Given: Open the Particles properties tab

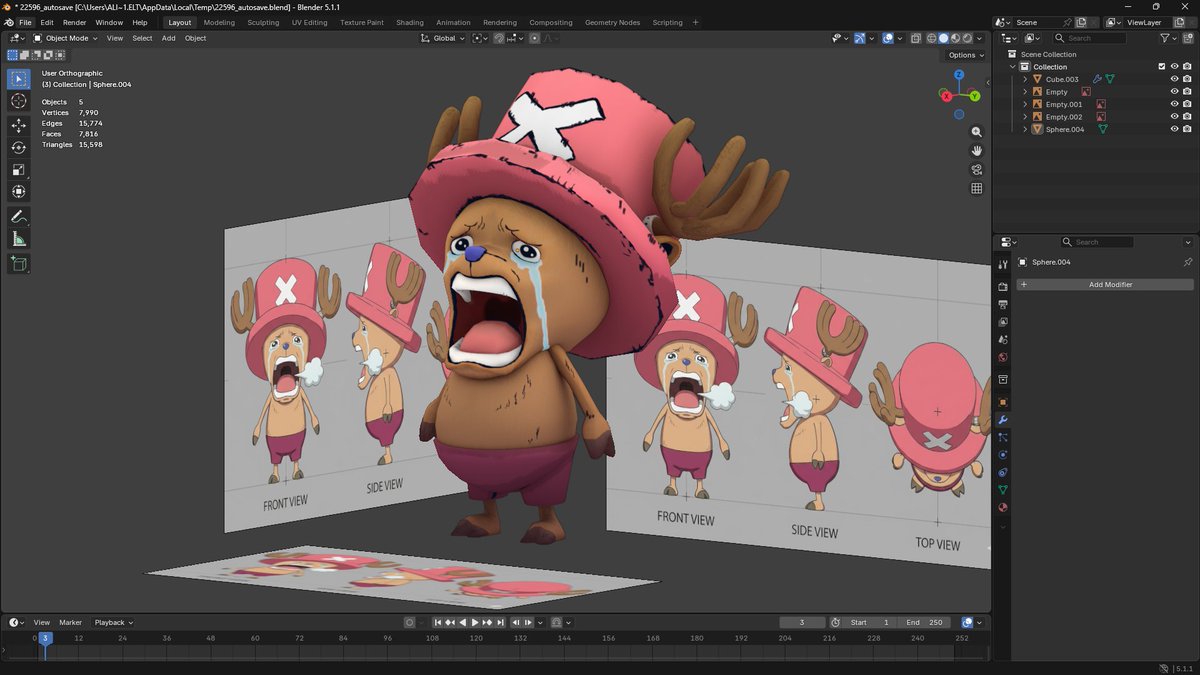Looking at the screenshot, I should click(1003, 438).
